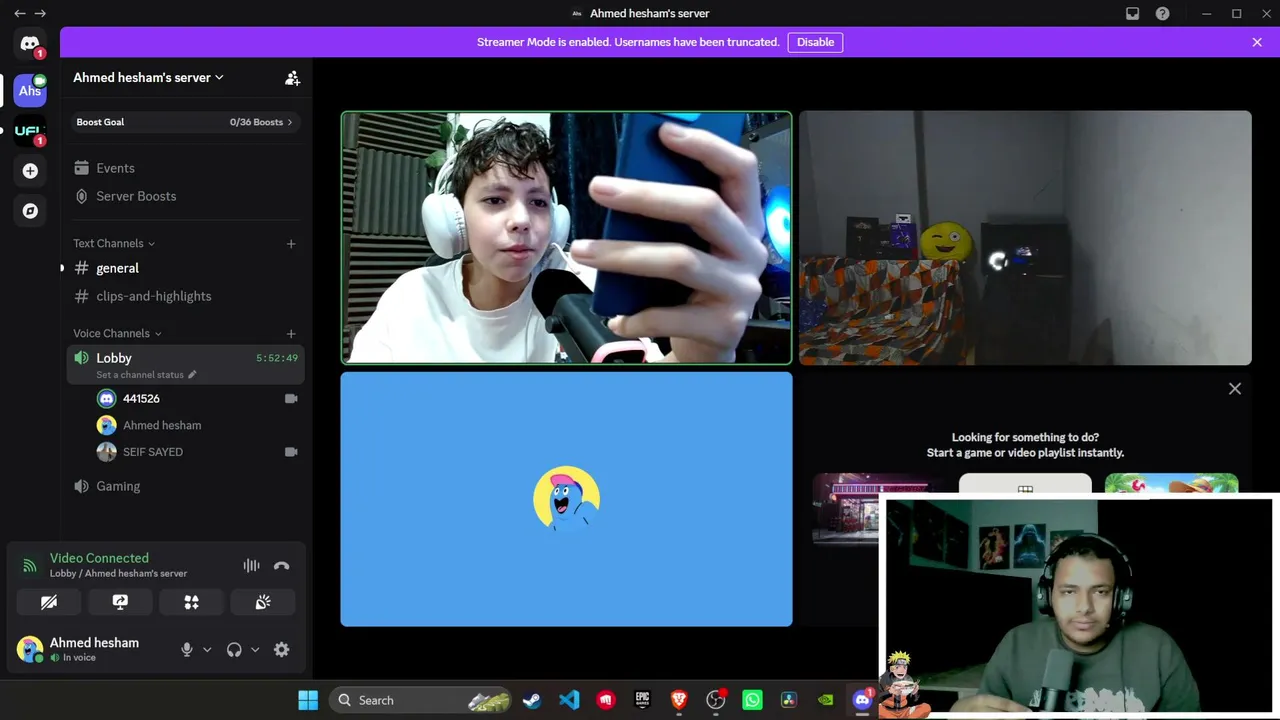This screenshot has width=1280, height=720.
Task: Focus the blue avatar participant tile
Action: (566, 499)
